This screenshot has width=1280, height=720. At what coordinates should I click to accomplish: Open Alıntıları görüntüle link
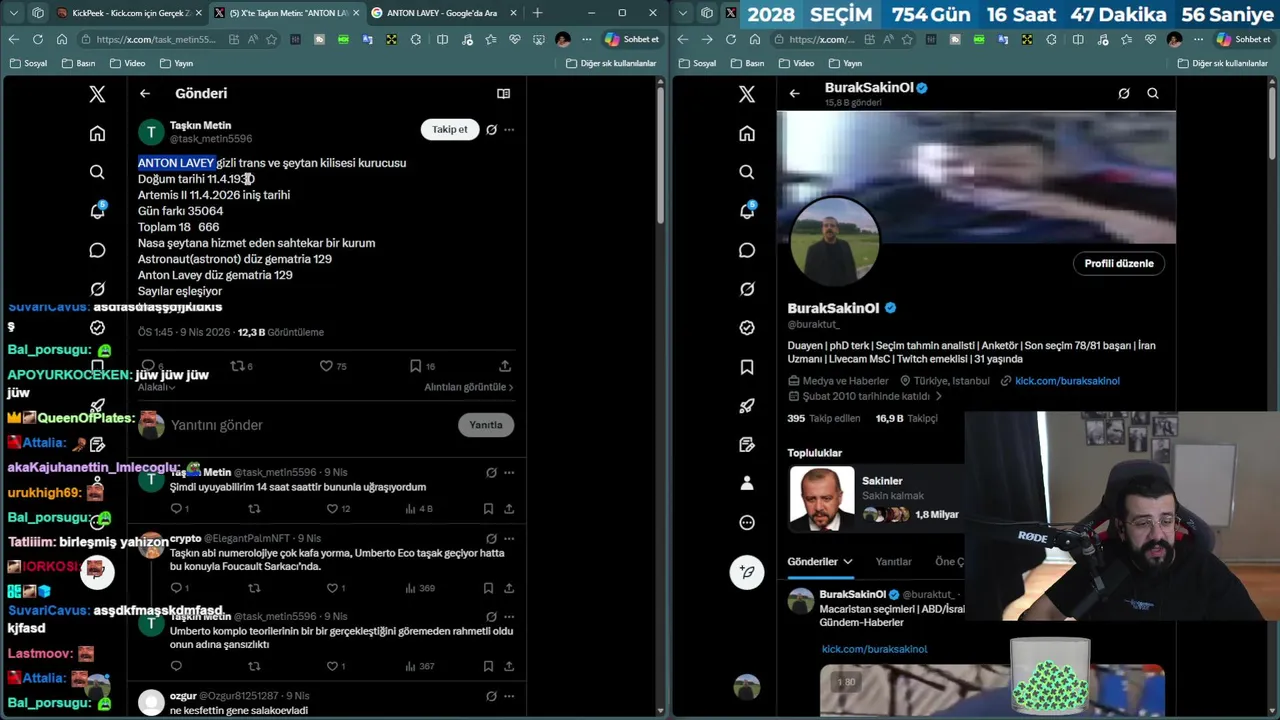(468, 387)
